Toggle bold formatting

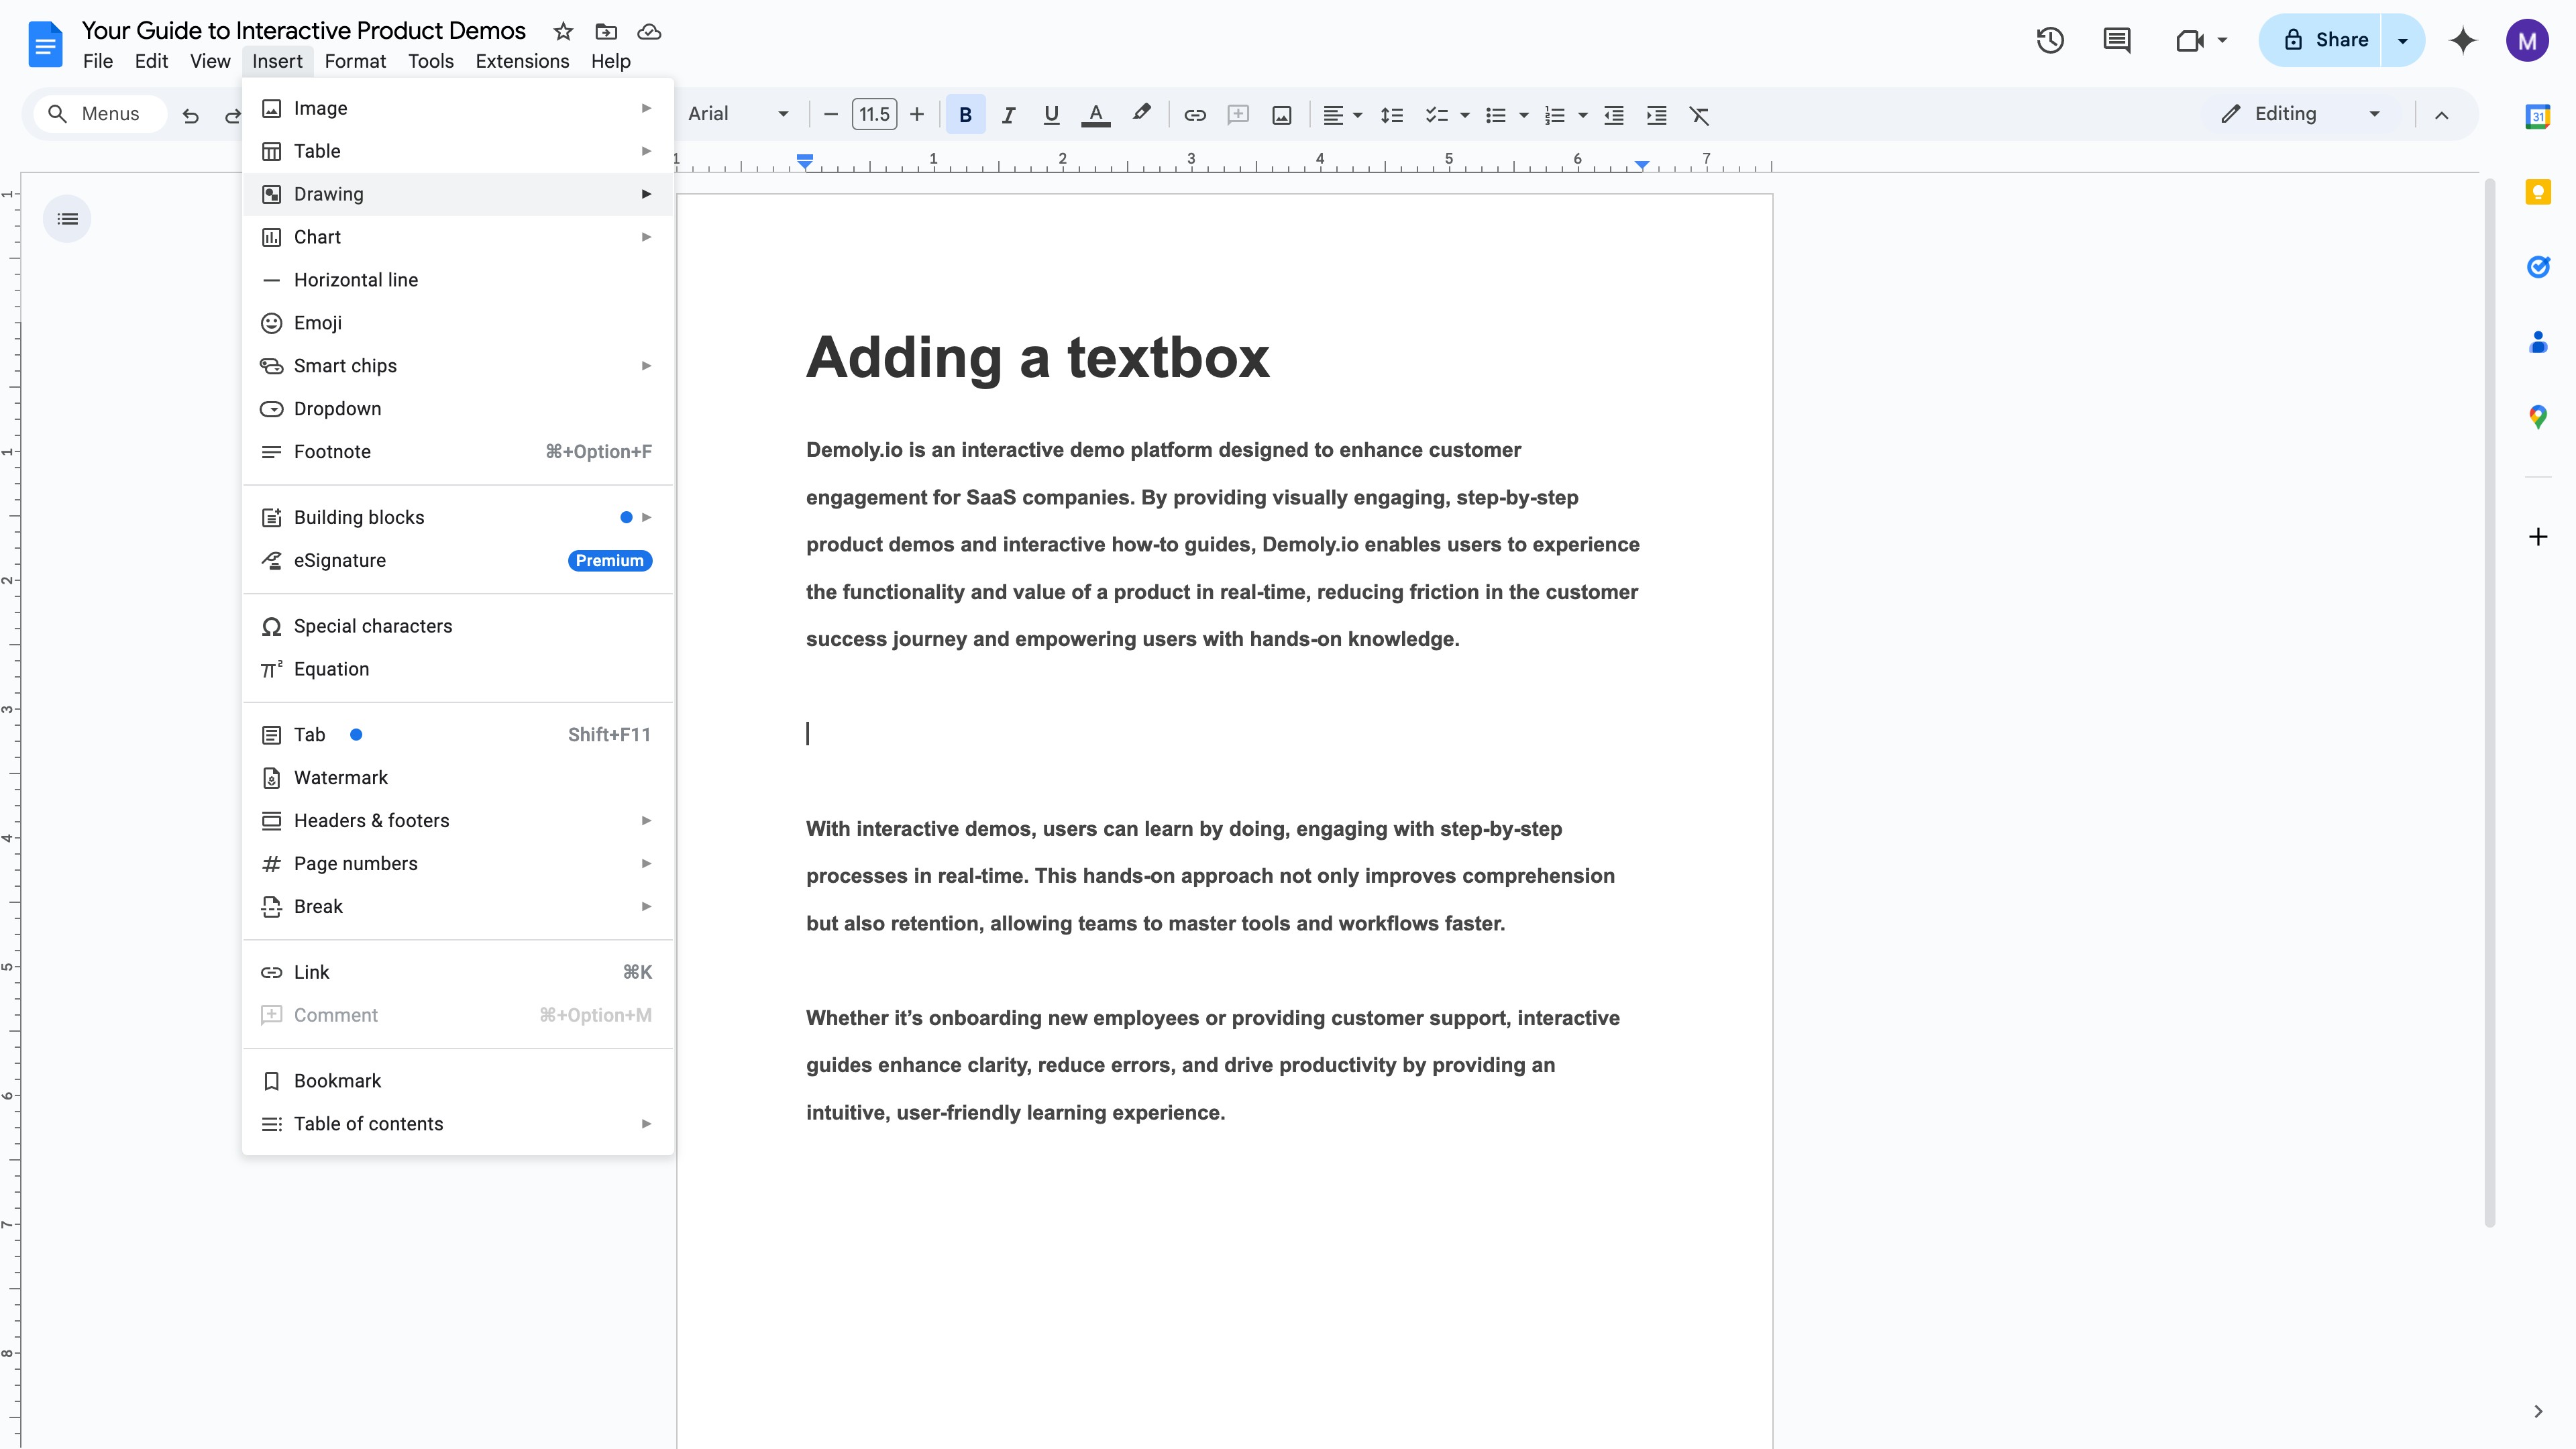[x=965, y=115]
